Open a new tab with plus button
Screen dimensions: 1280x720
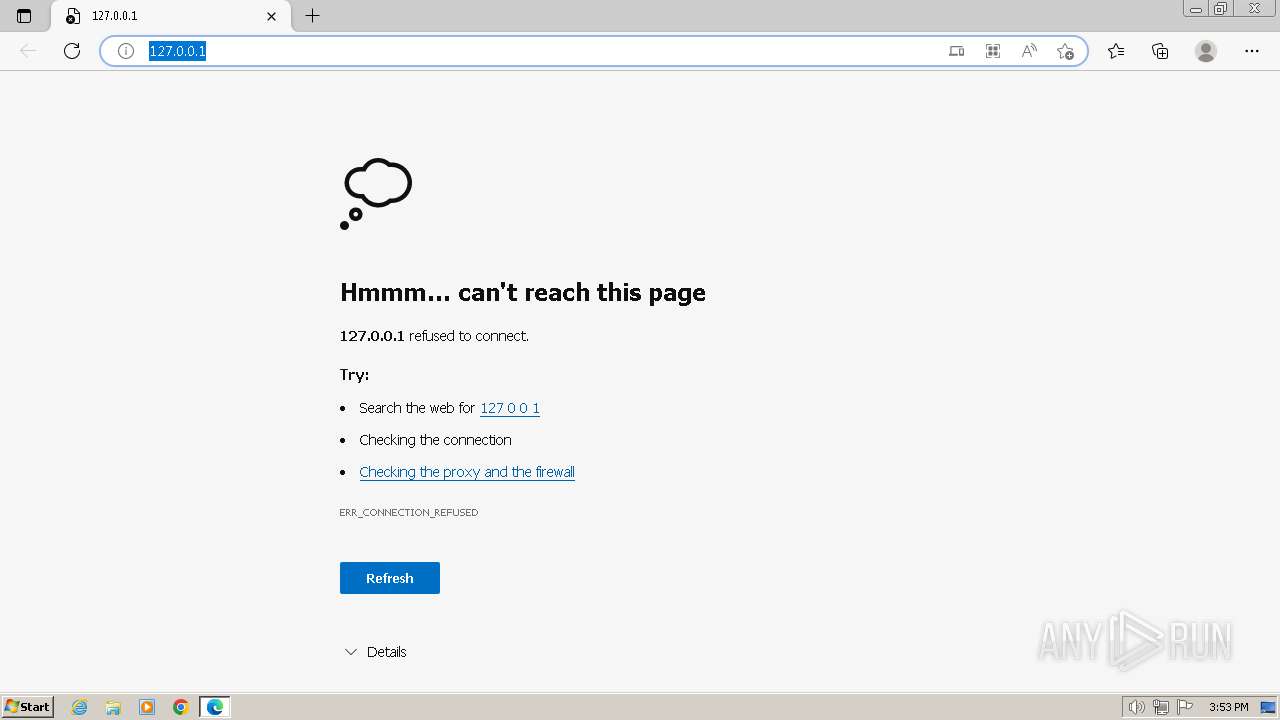(x=313, y=16)
